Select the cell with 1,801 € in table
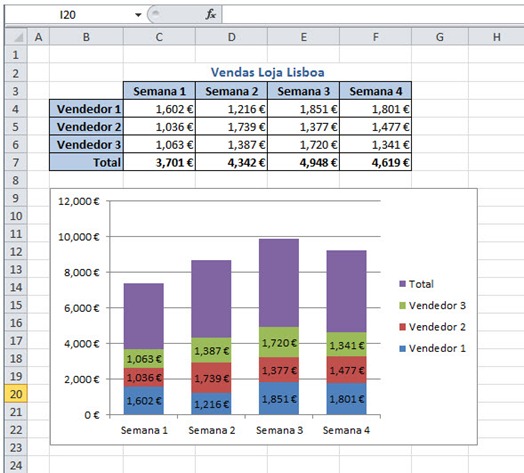 pyautogui.click(x=375, y=109)
